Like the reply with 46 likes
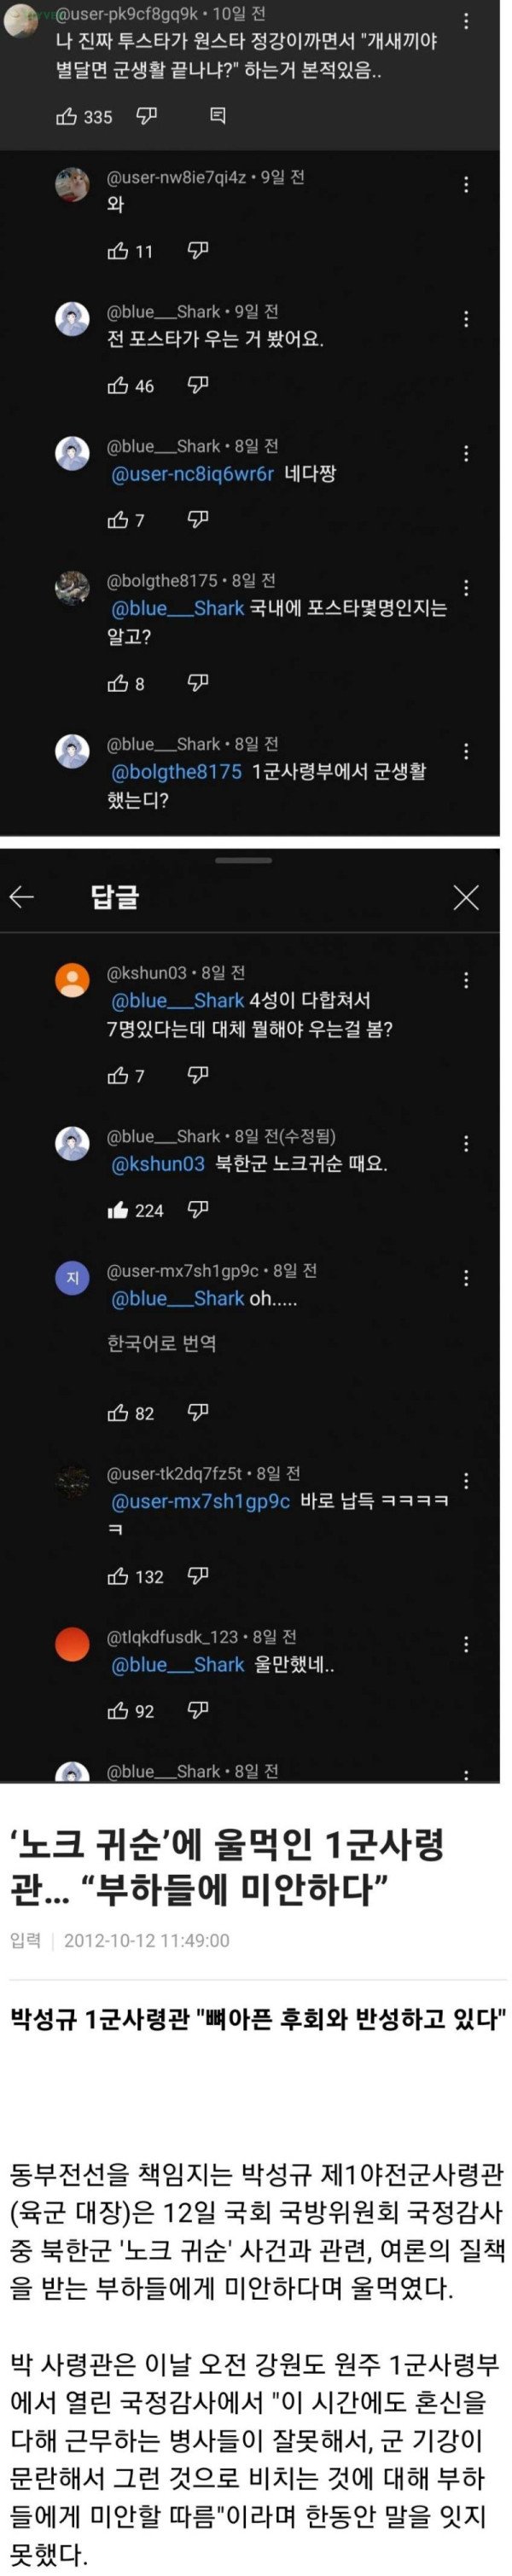This screenshot has height=2576, width=512. (118, 385)
